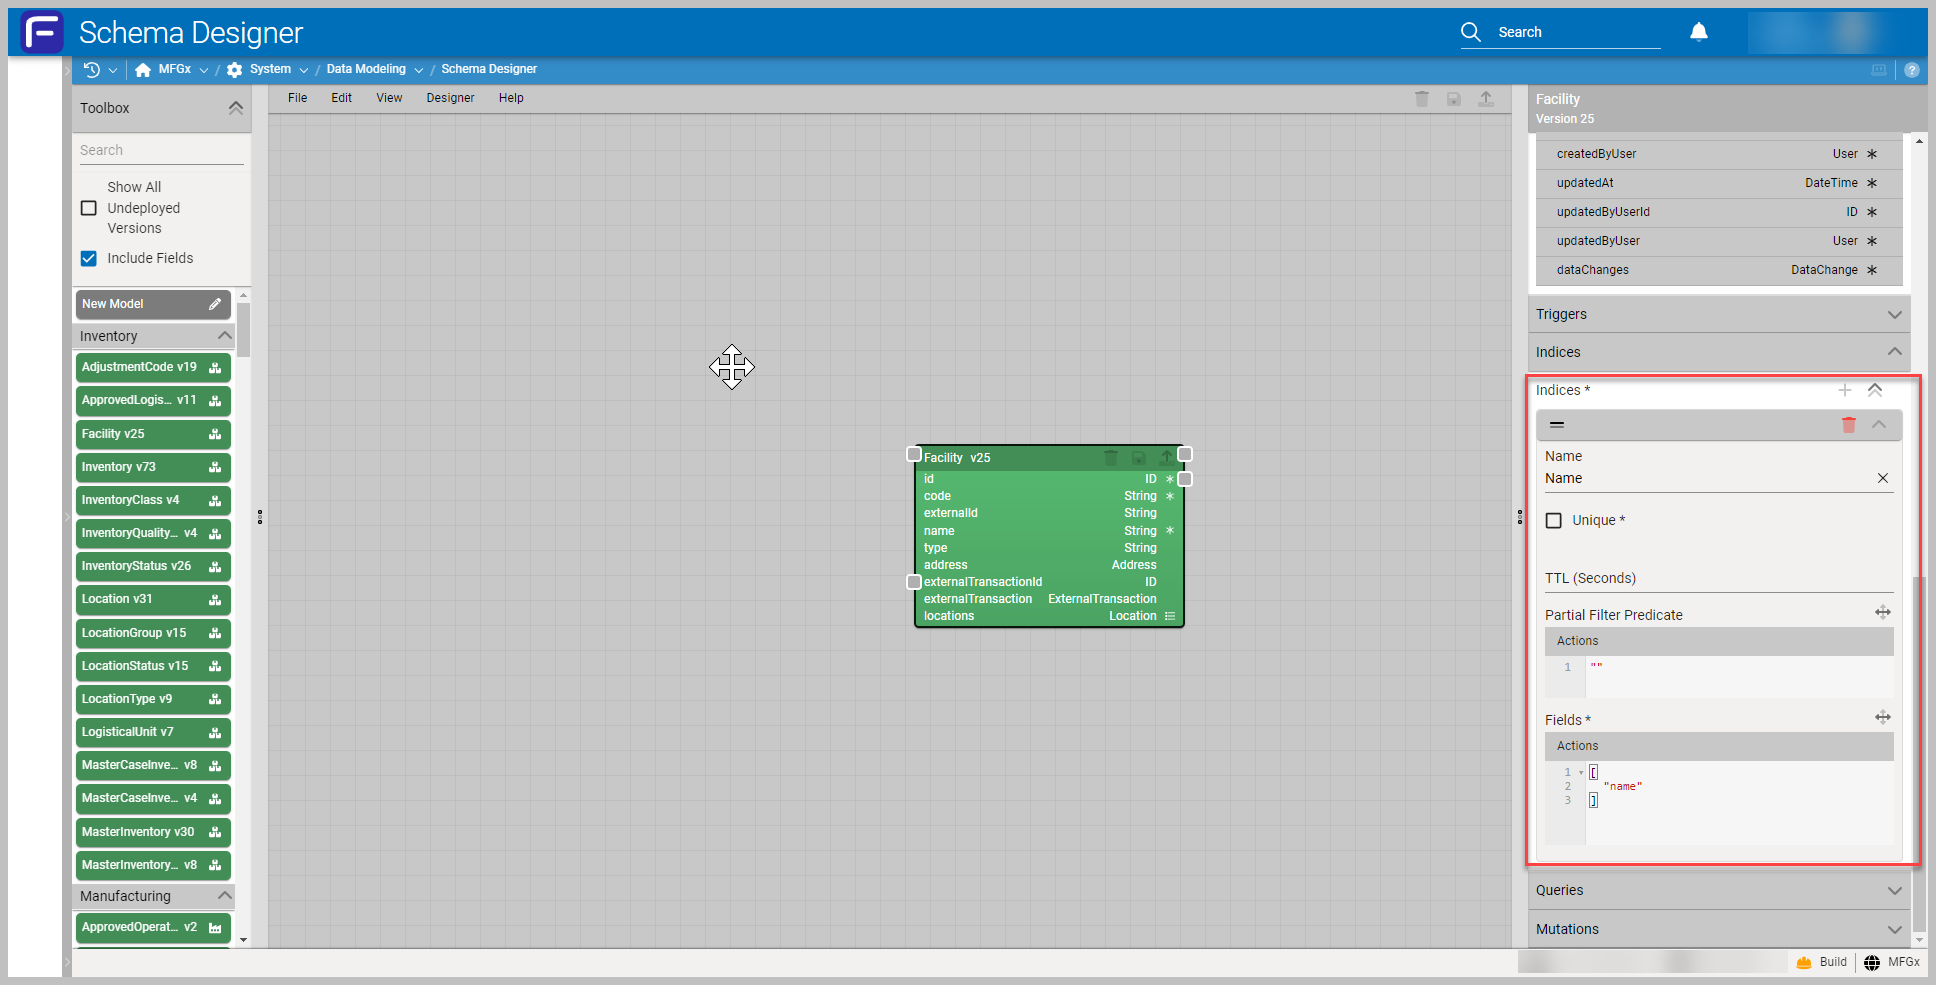Click the Toolbox search field
This screenshot has width=1936, height=985.
[161, 150]
